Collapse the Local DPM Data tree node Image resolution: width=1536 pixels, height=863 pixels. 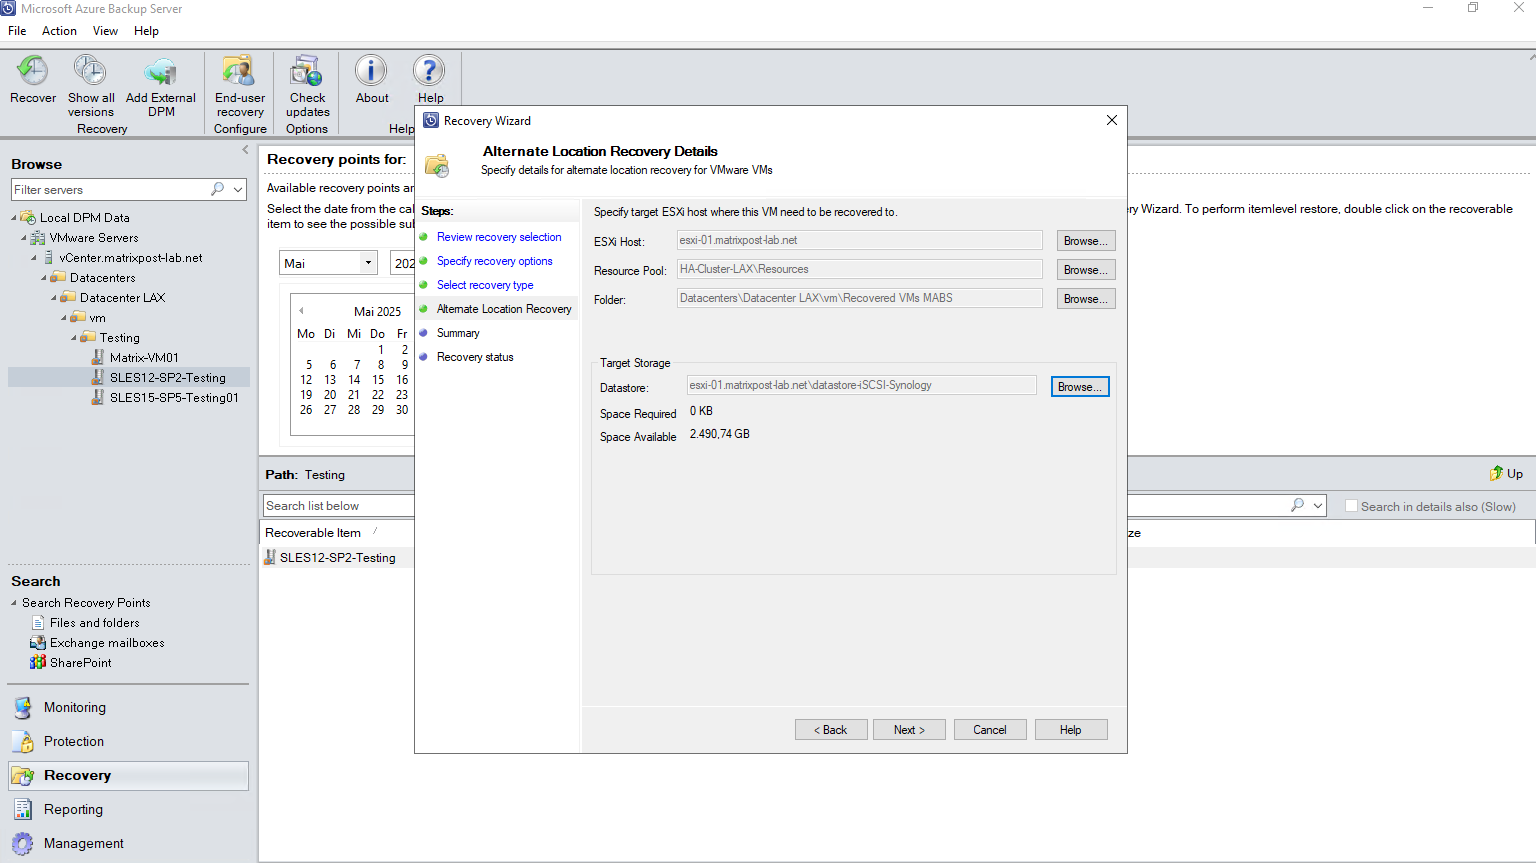[x=14, y=217]
